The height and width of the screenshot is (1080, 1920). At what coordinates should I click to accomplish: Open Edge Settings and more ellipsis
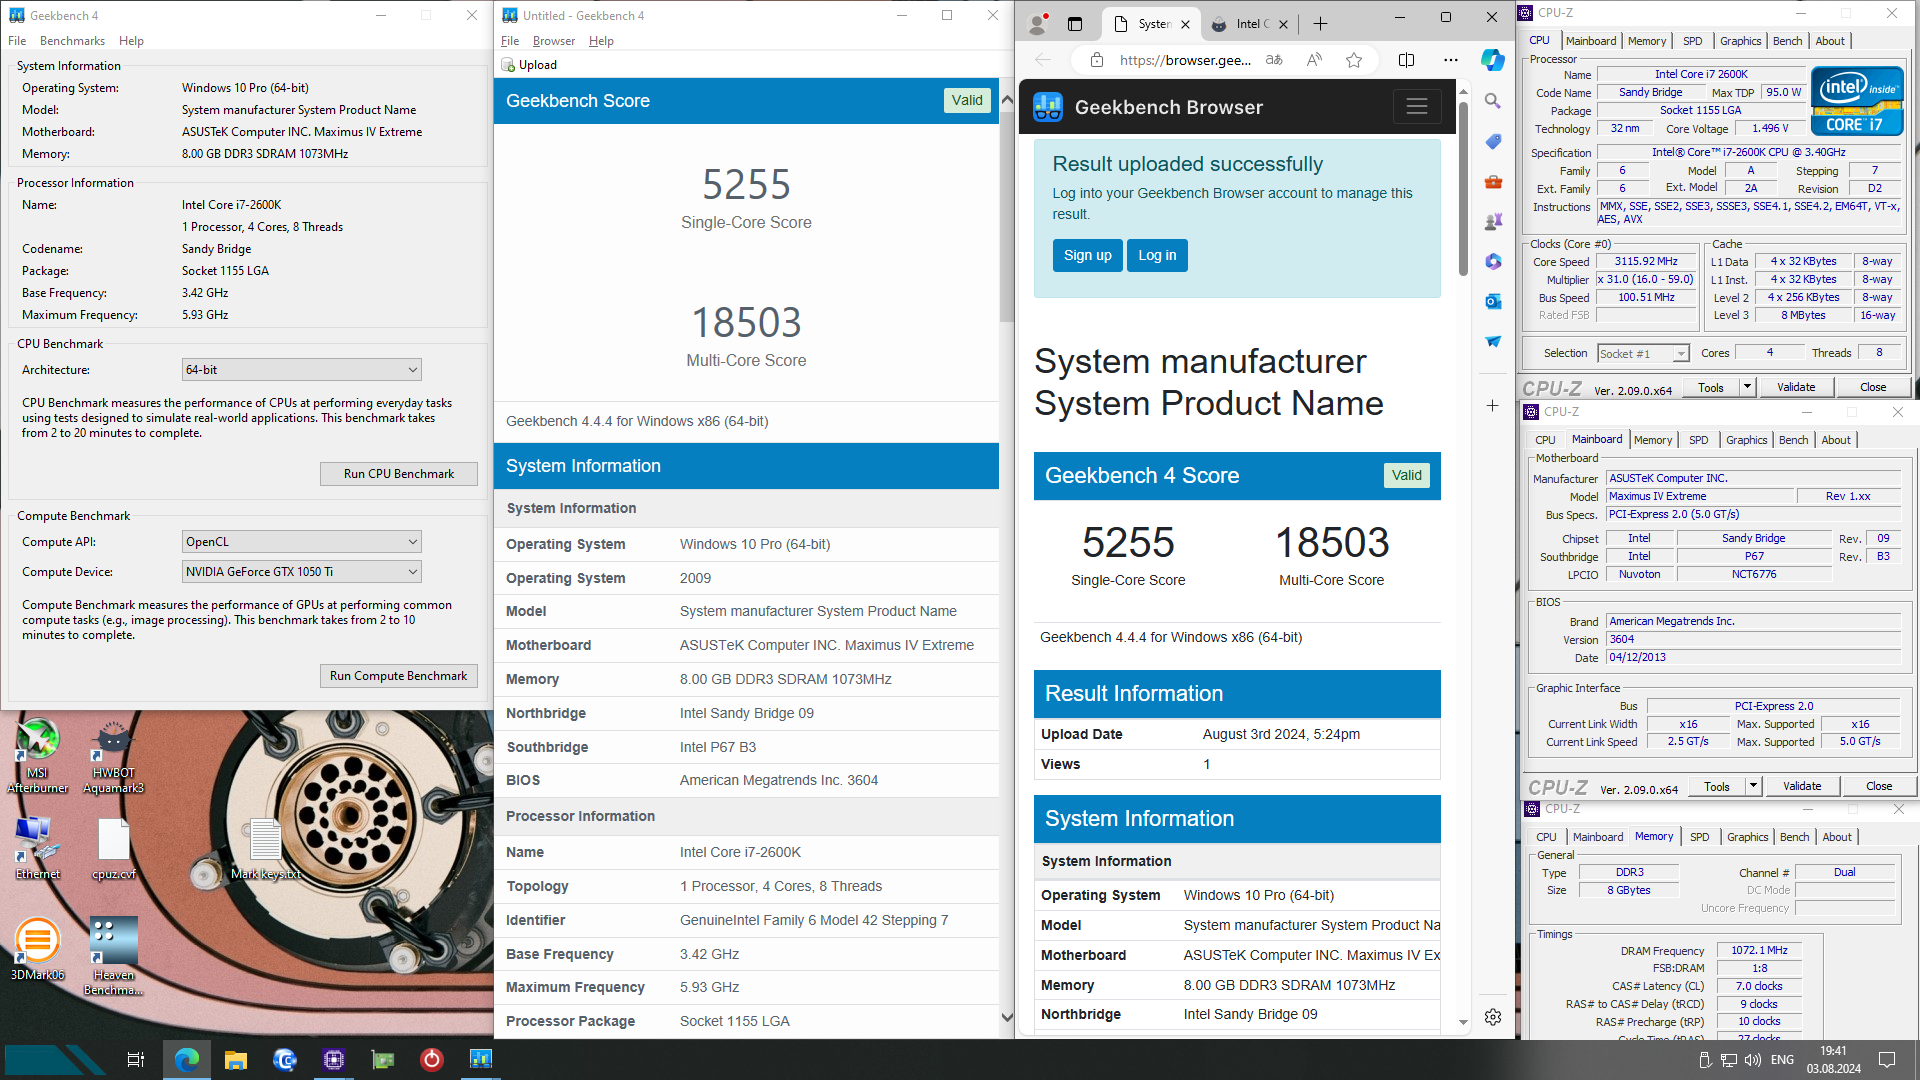1451,60
